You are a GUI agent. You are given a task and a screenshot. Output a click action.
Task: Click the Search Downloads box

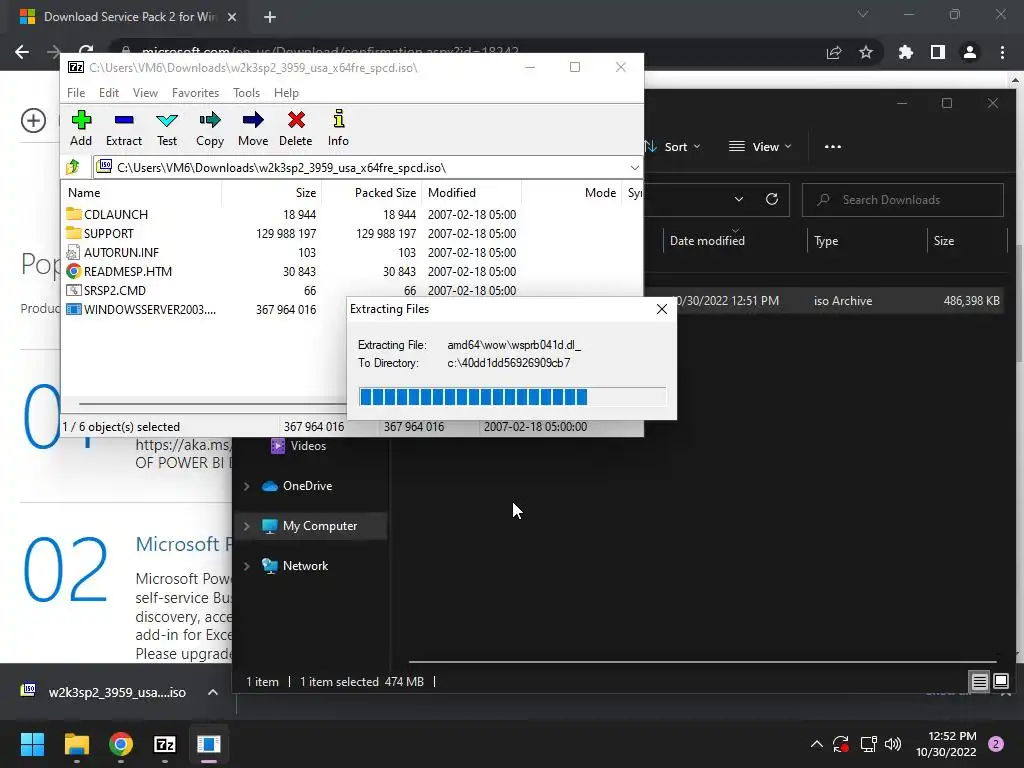click(x=903, y=200)
